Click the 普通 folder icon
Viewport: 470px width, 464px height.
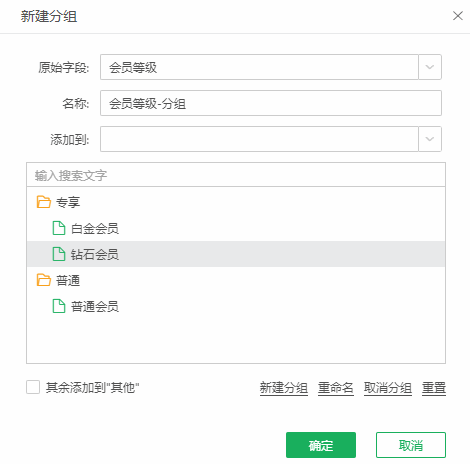tap(43, 280)
